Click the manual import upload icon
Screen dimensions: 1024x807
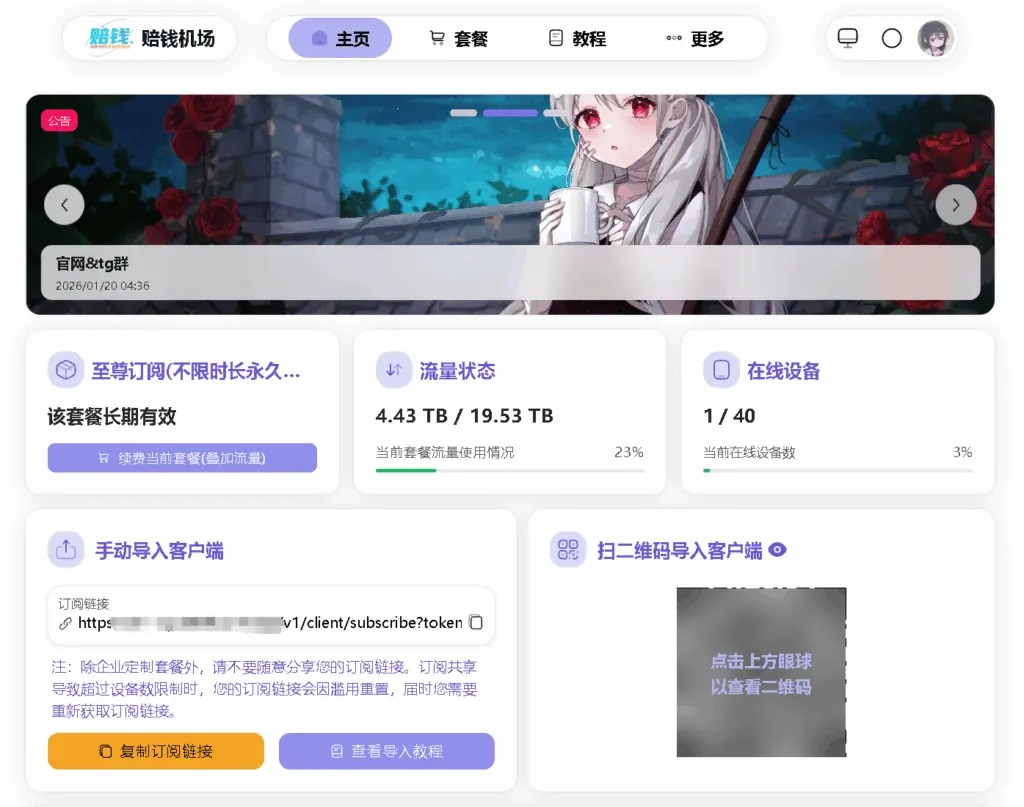[65, 550]
